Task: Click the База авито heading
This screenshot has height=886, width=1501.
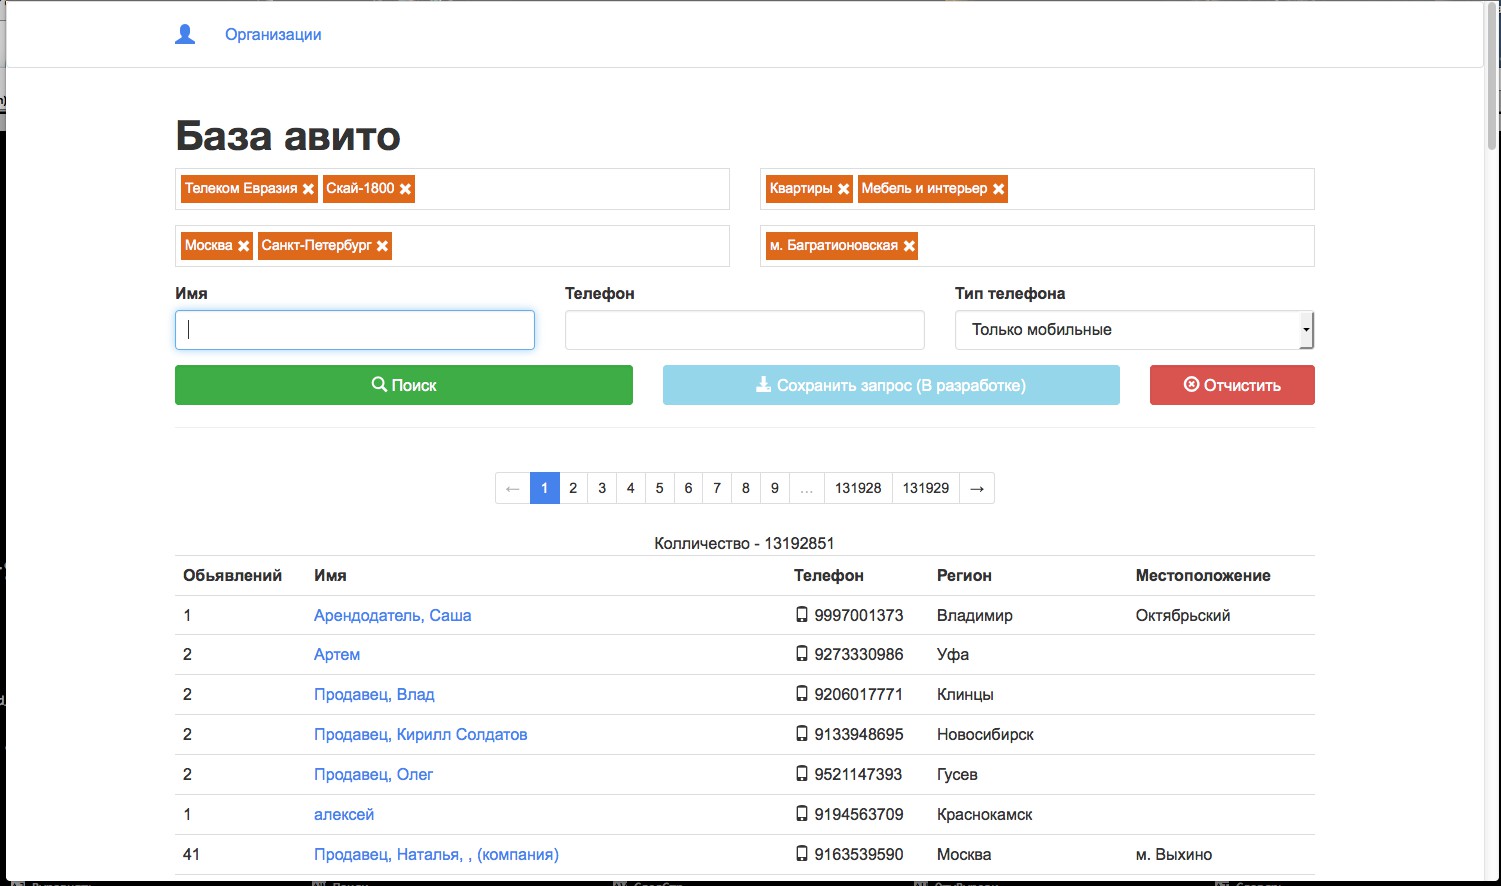Action: click(x=288, y=136)
